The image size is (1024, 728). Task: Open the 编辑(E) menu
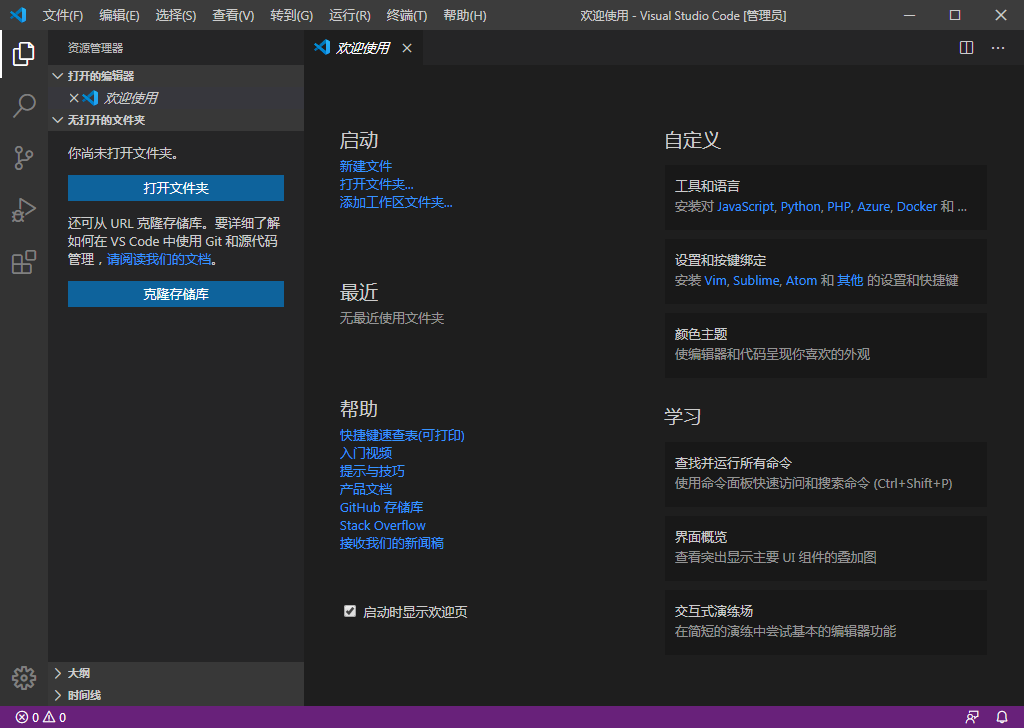[x=119, y=15]
